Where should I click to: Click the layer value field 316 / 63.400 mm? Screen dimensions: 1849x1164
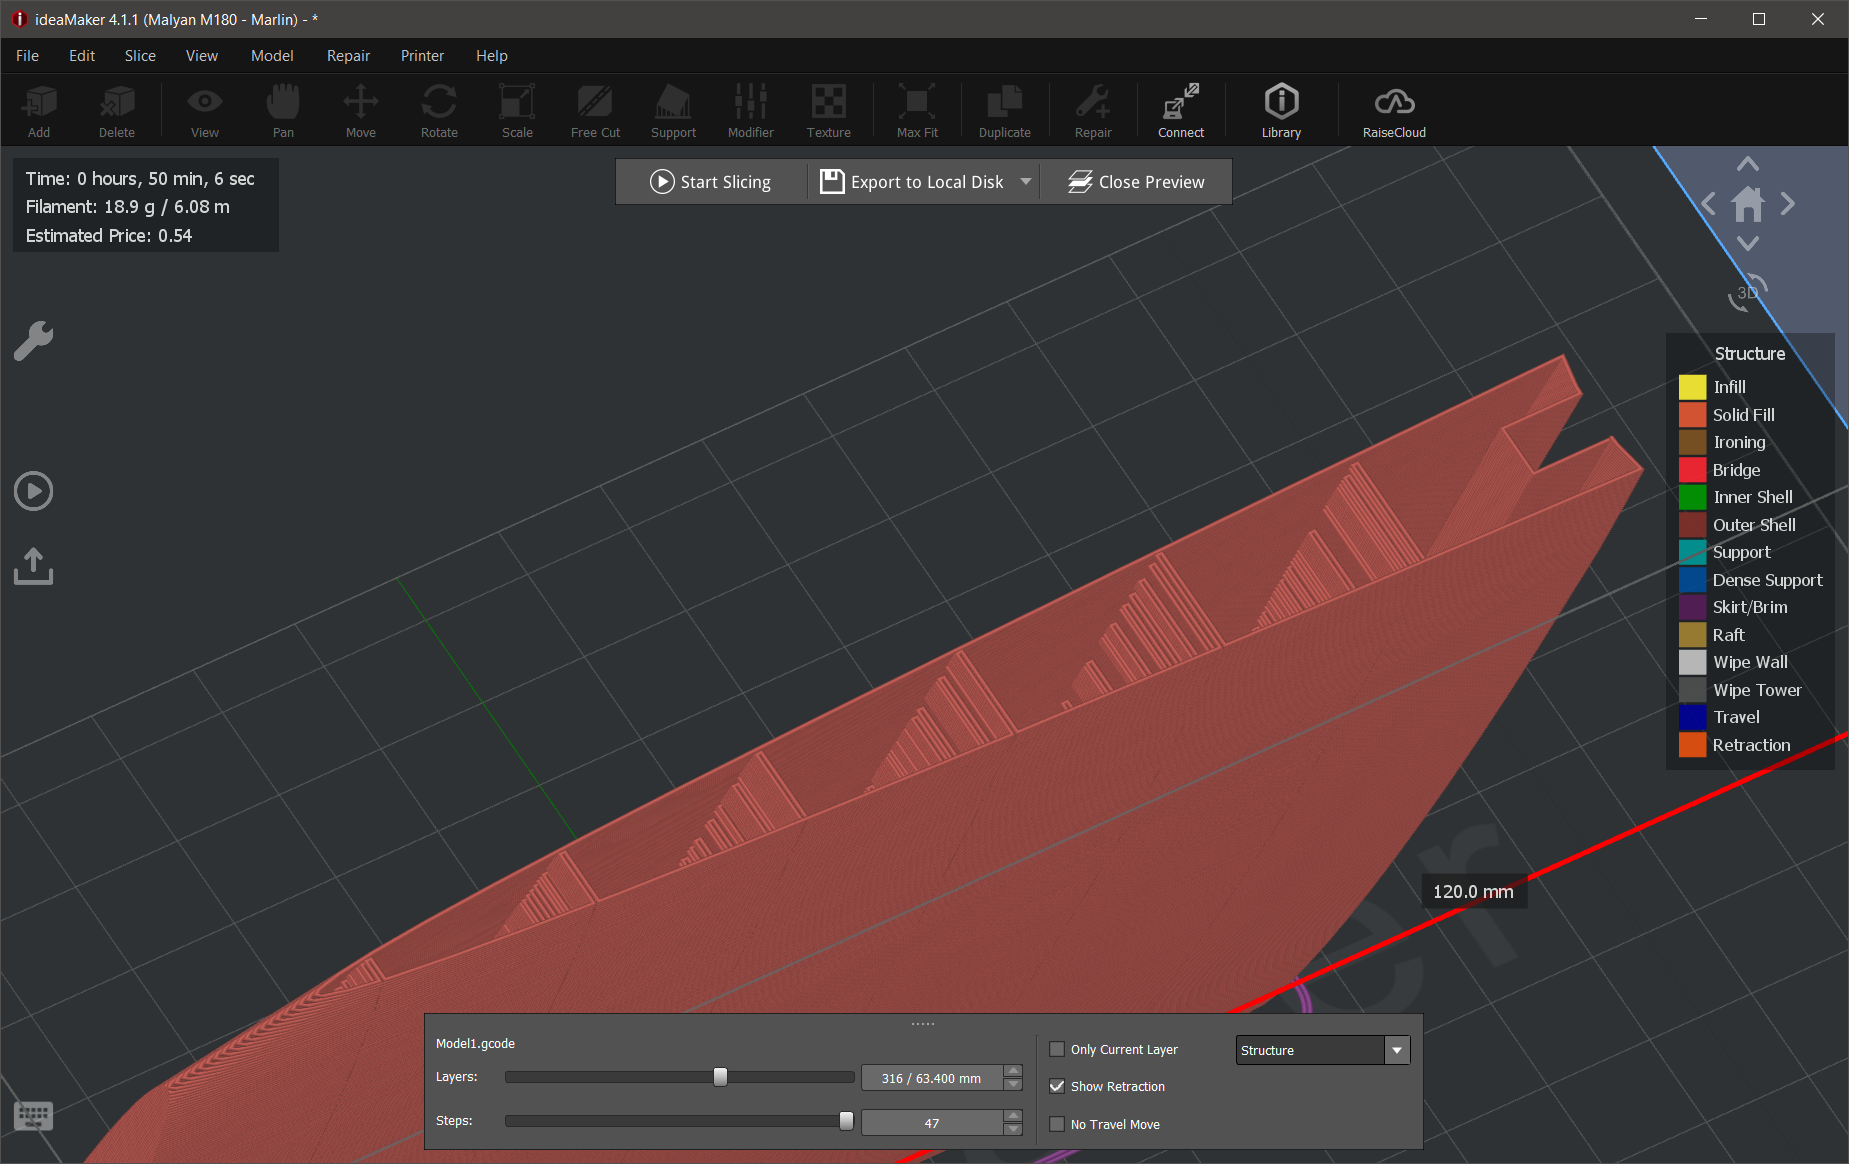click(x=932, y=1078)
